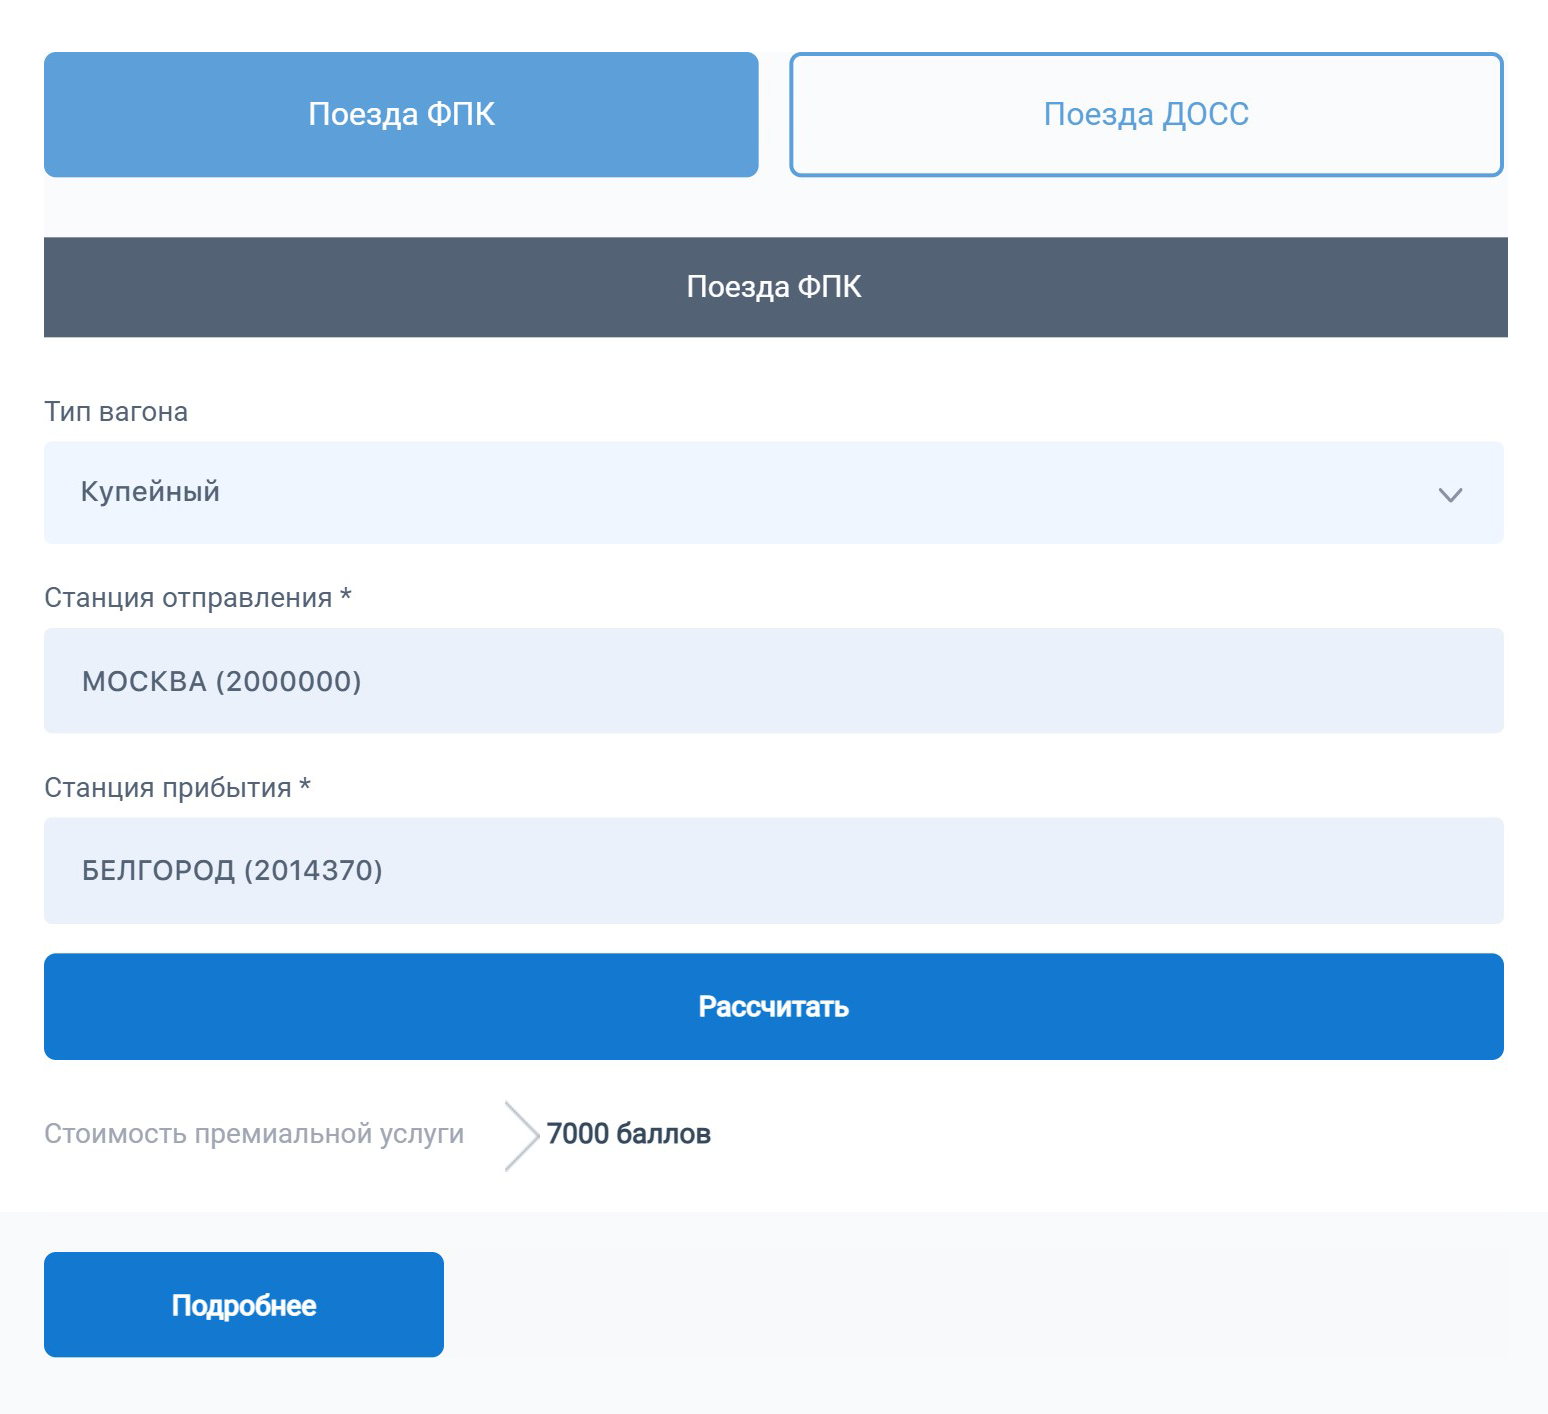The height and width of the screenshot is (1414, 1548).
Task: Click the Тип вагона label
Action: click(x=116, y=411)
